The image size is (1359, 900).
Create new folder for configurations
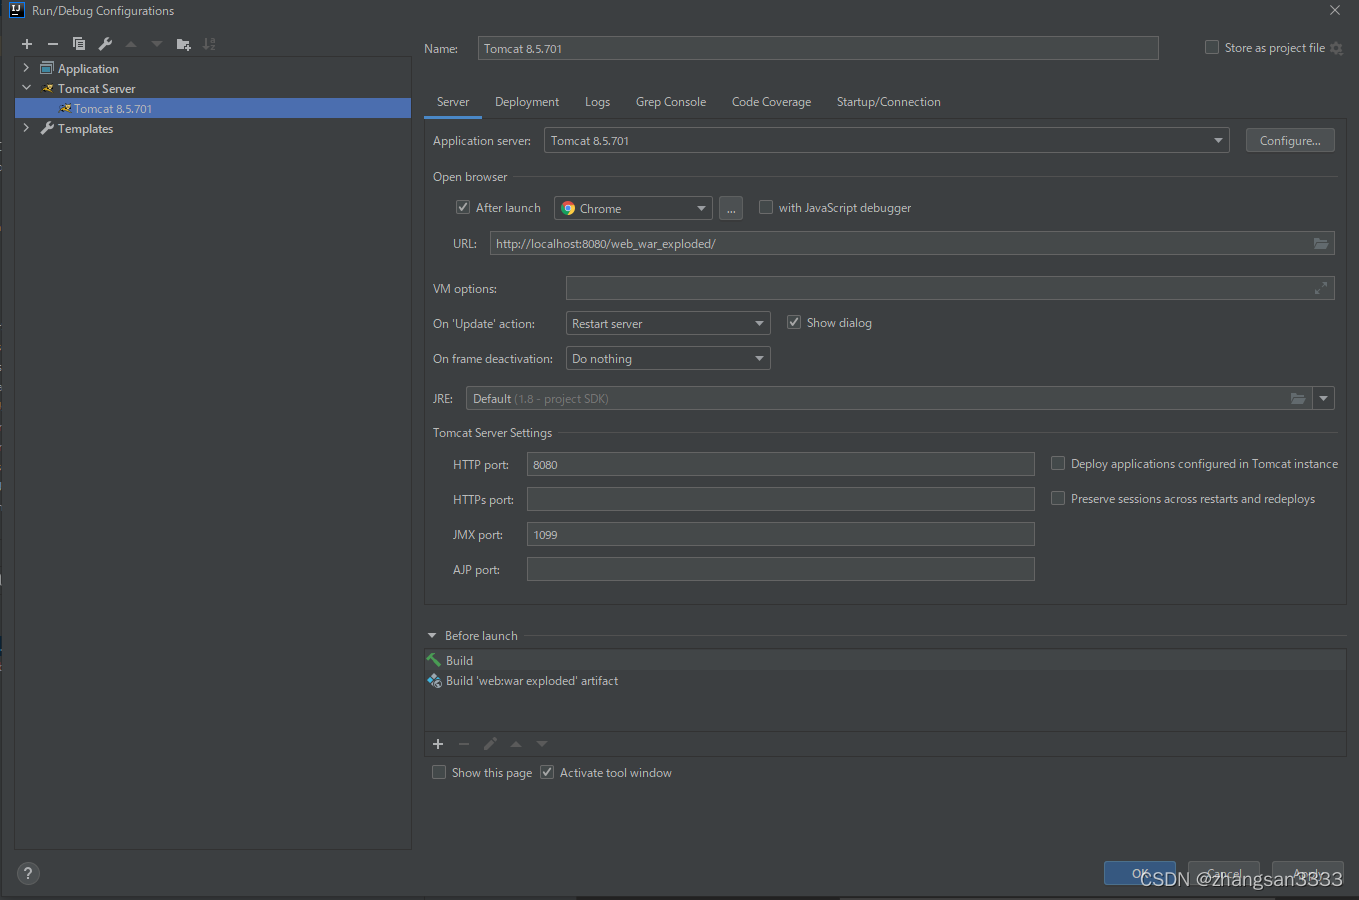click(183, 44)
